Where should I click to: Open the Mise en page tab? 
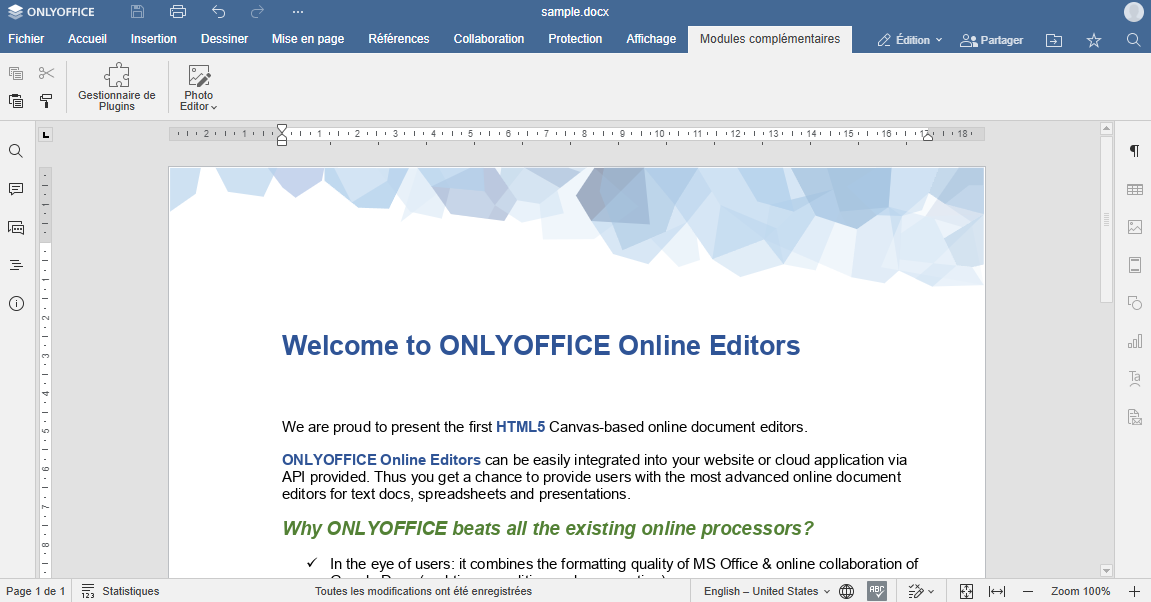pos(308,39)
